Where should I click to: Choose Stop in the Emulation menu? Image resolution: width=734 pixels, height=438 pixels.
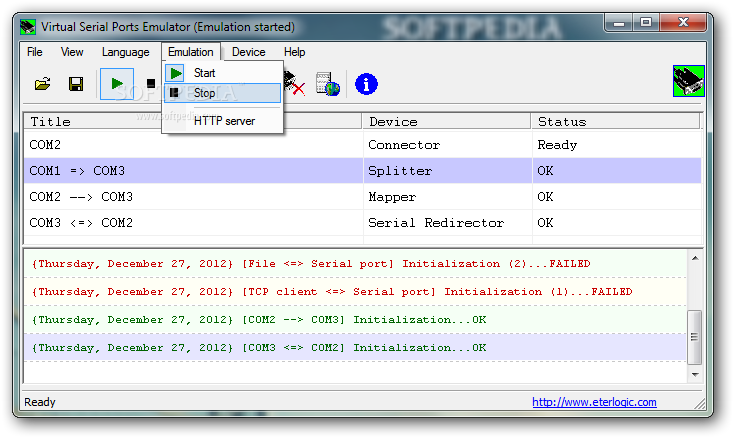point(223,93)
